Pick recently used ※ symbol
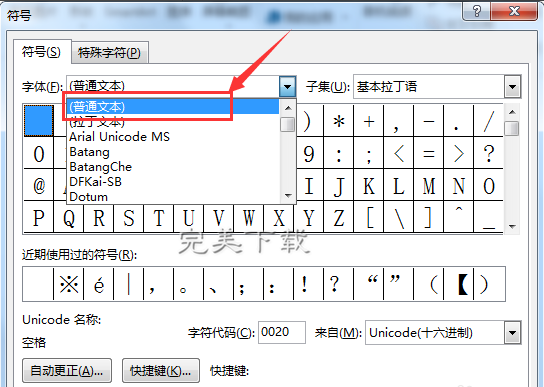This screenshot has width=544, height=387. click(69, 284)
